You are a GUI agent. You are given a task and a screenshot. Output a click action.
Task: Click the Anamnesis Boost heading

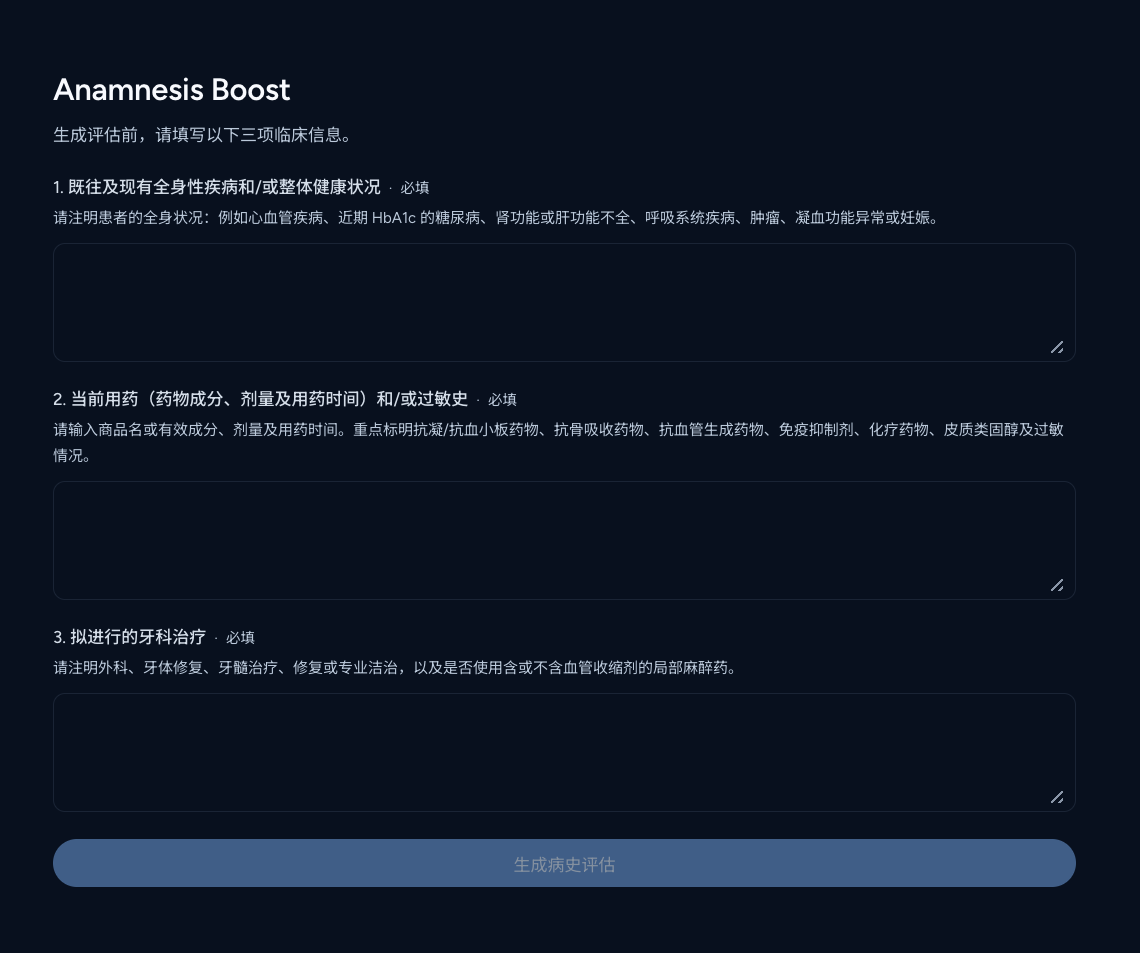pos(172,89)
